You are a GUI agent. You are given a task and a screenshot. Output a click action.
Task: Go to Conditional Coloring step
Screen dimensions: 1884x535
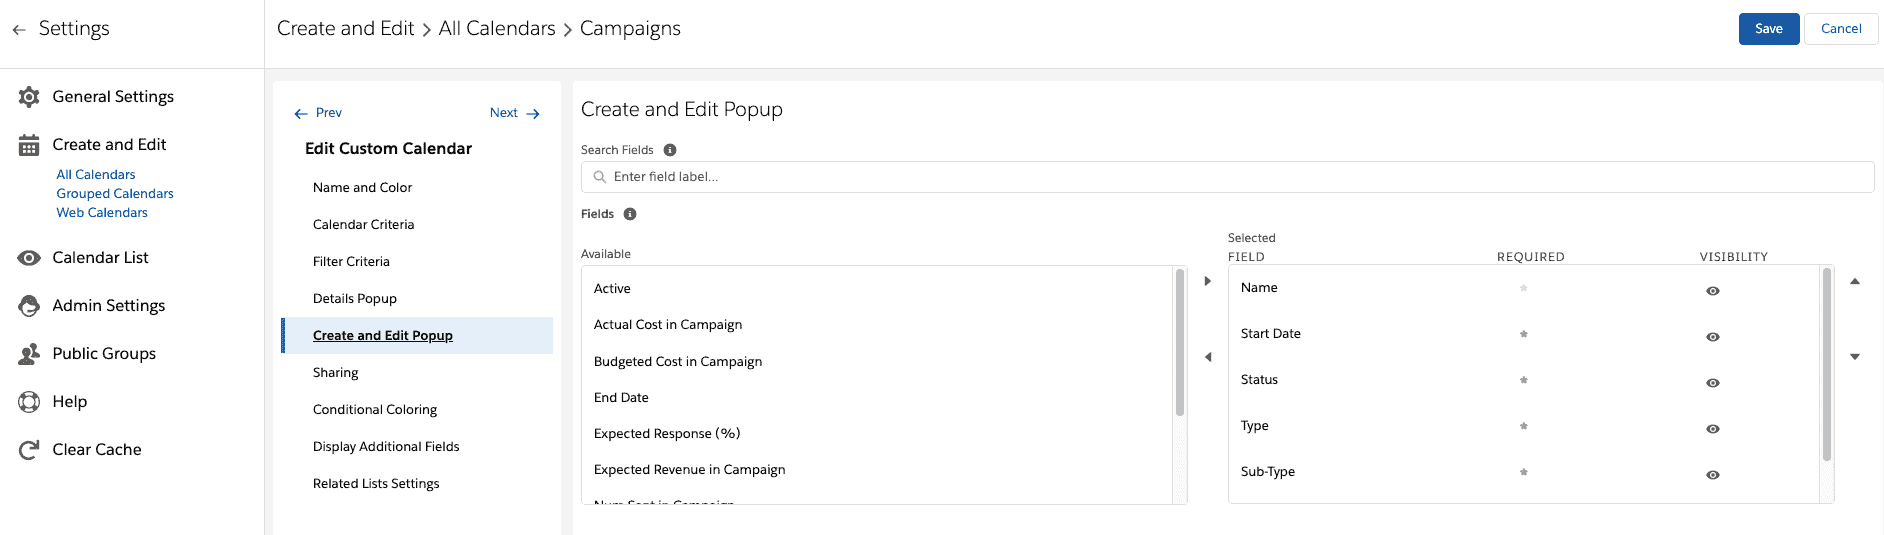pyautogui.click(x=375, y=410)
